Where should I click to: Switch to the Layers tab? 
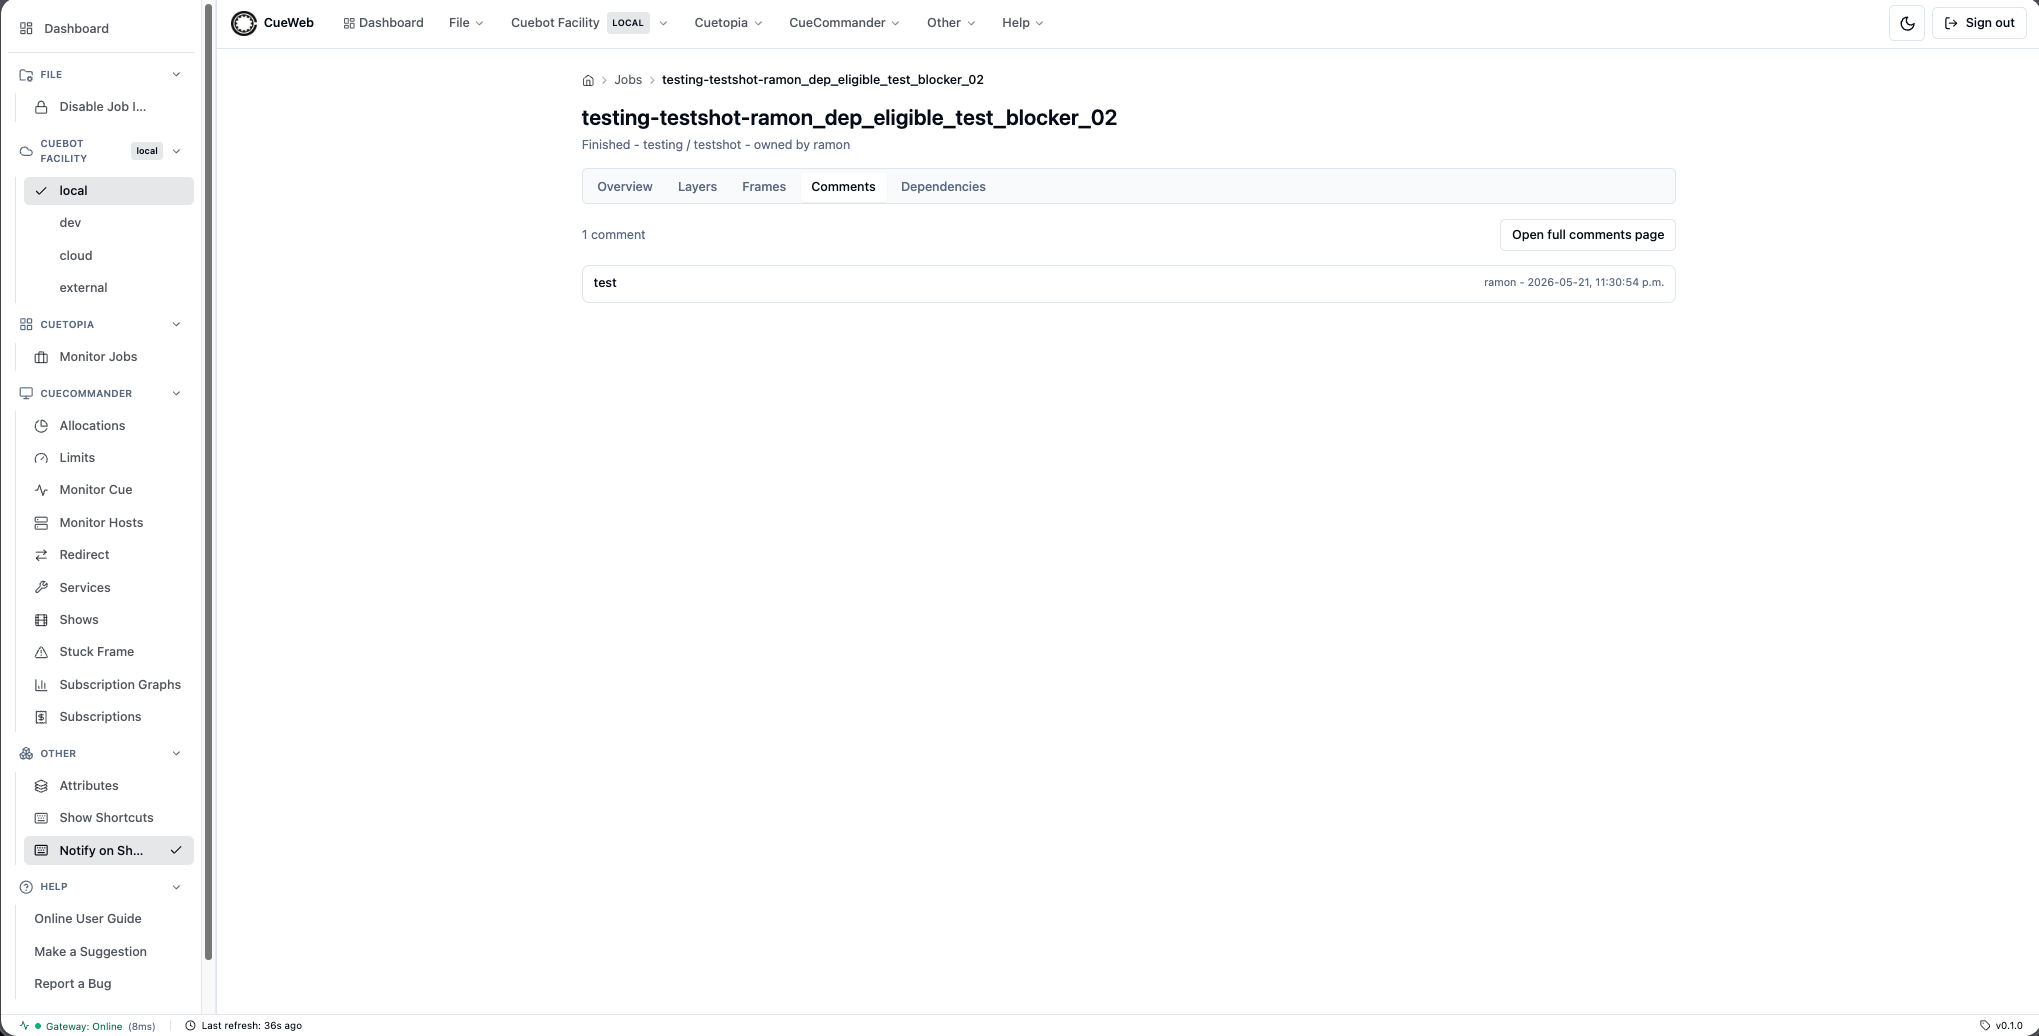pos(697,187)
